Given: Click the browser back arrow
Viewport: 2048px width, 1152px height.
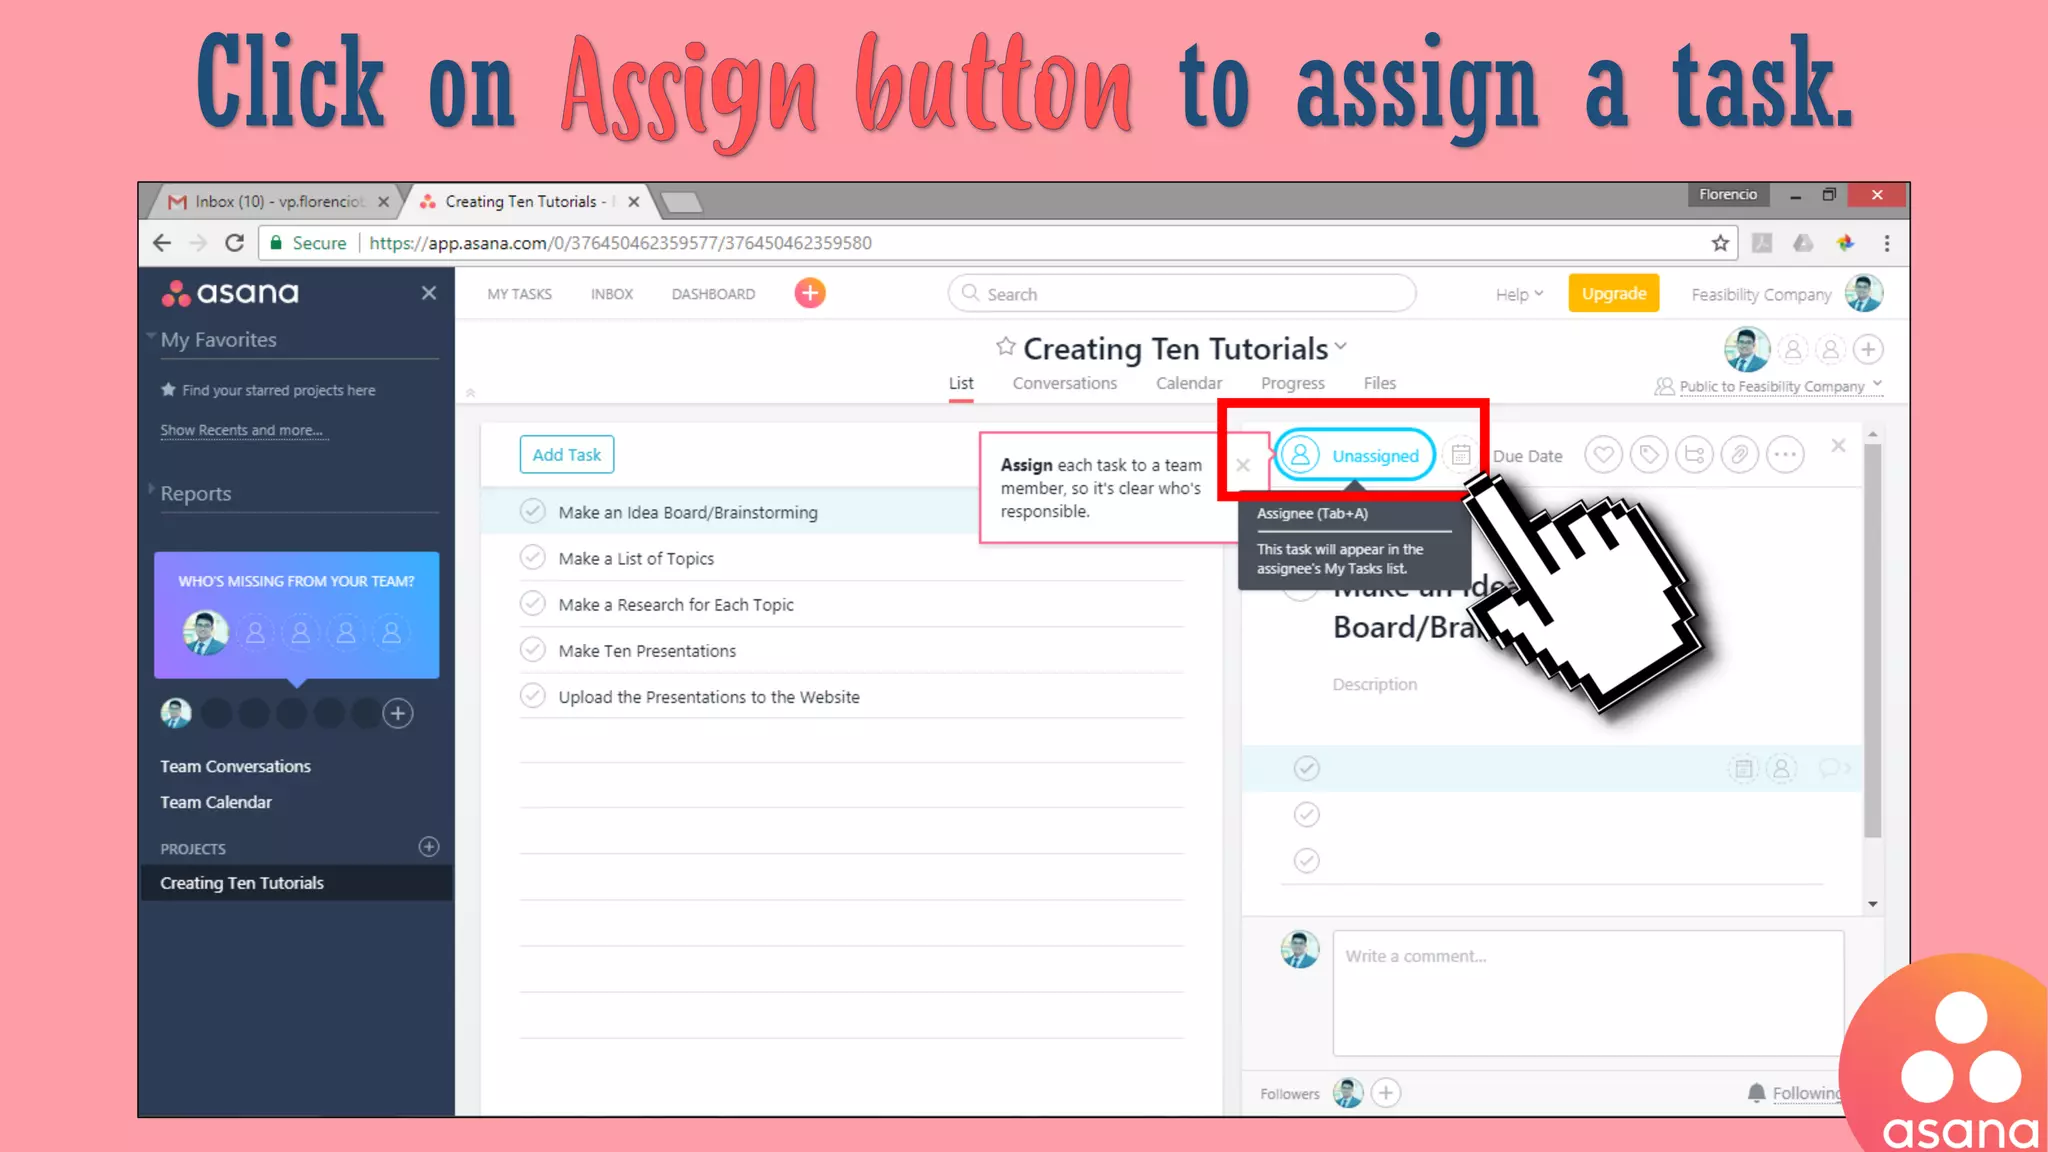Looking at the screenshot, I should (162, 243).
